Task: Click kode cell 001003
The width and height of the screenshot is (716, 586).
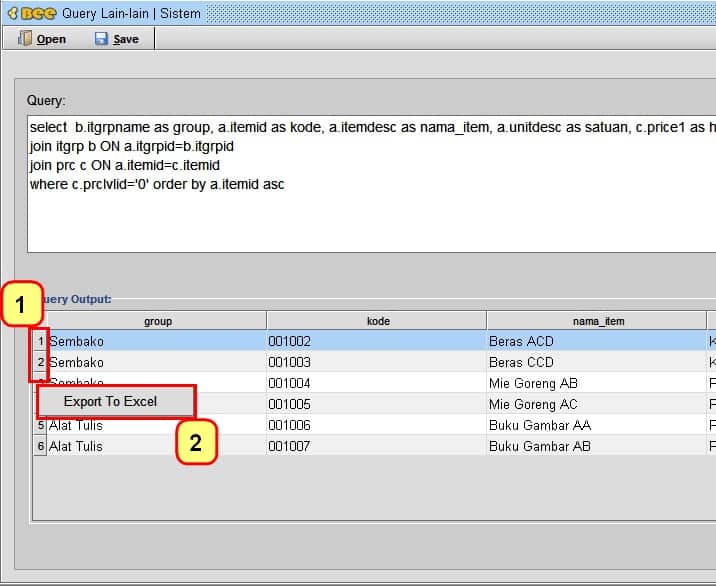Action: [377, 362]
